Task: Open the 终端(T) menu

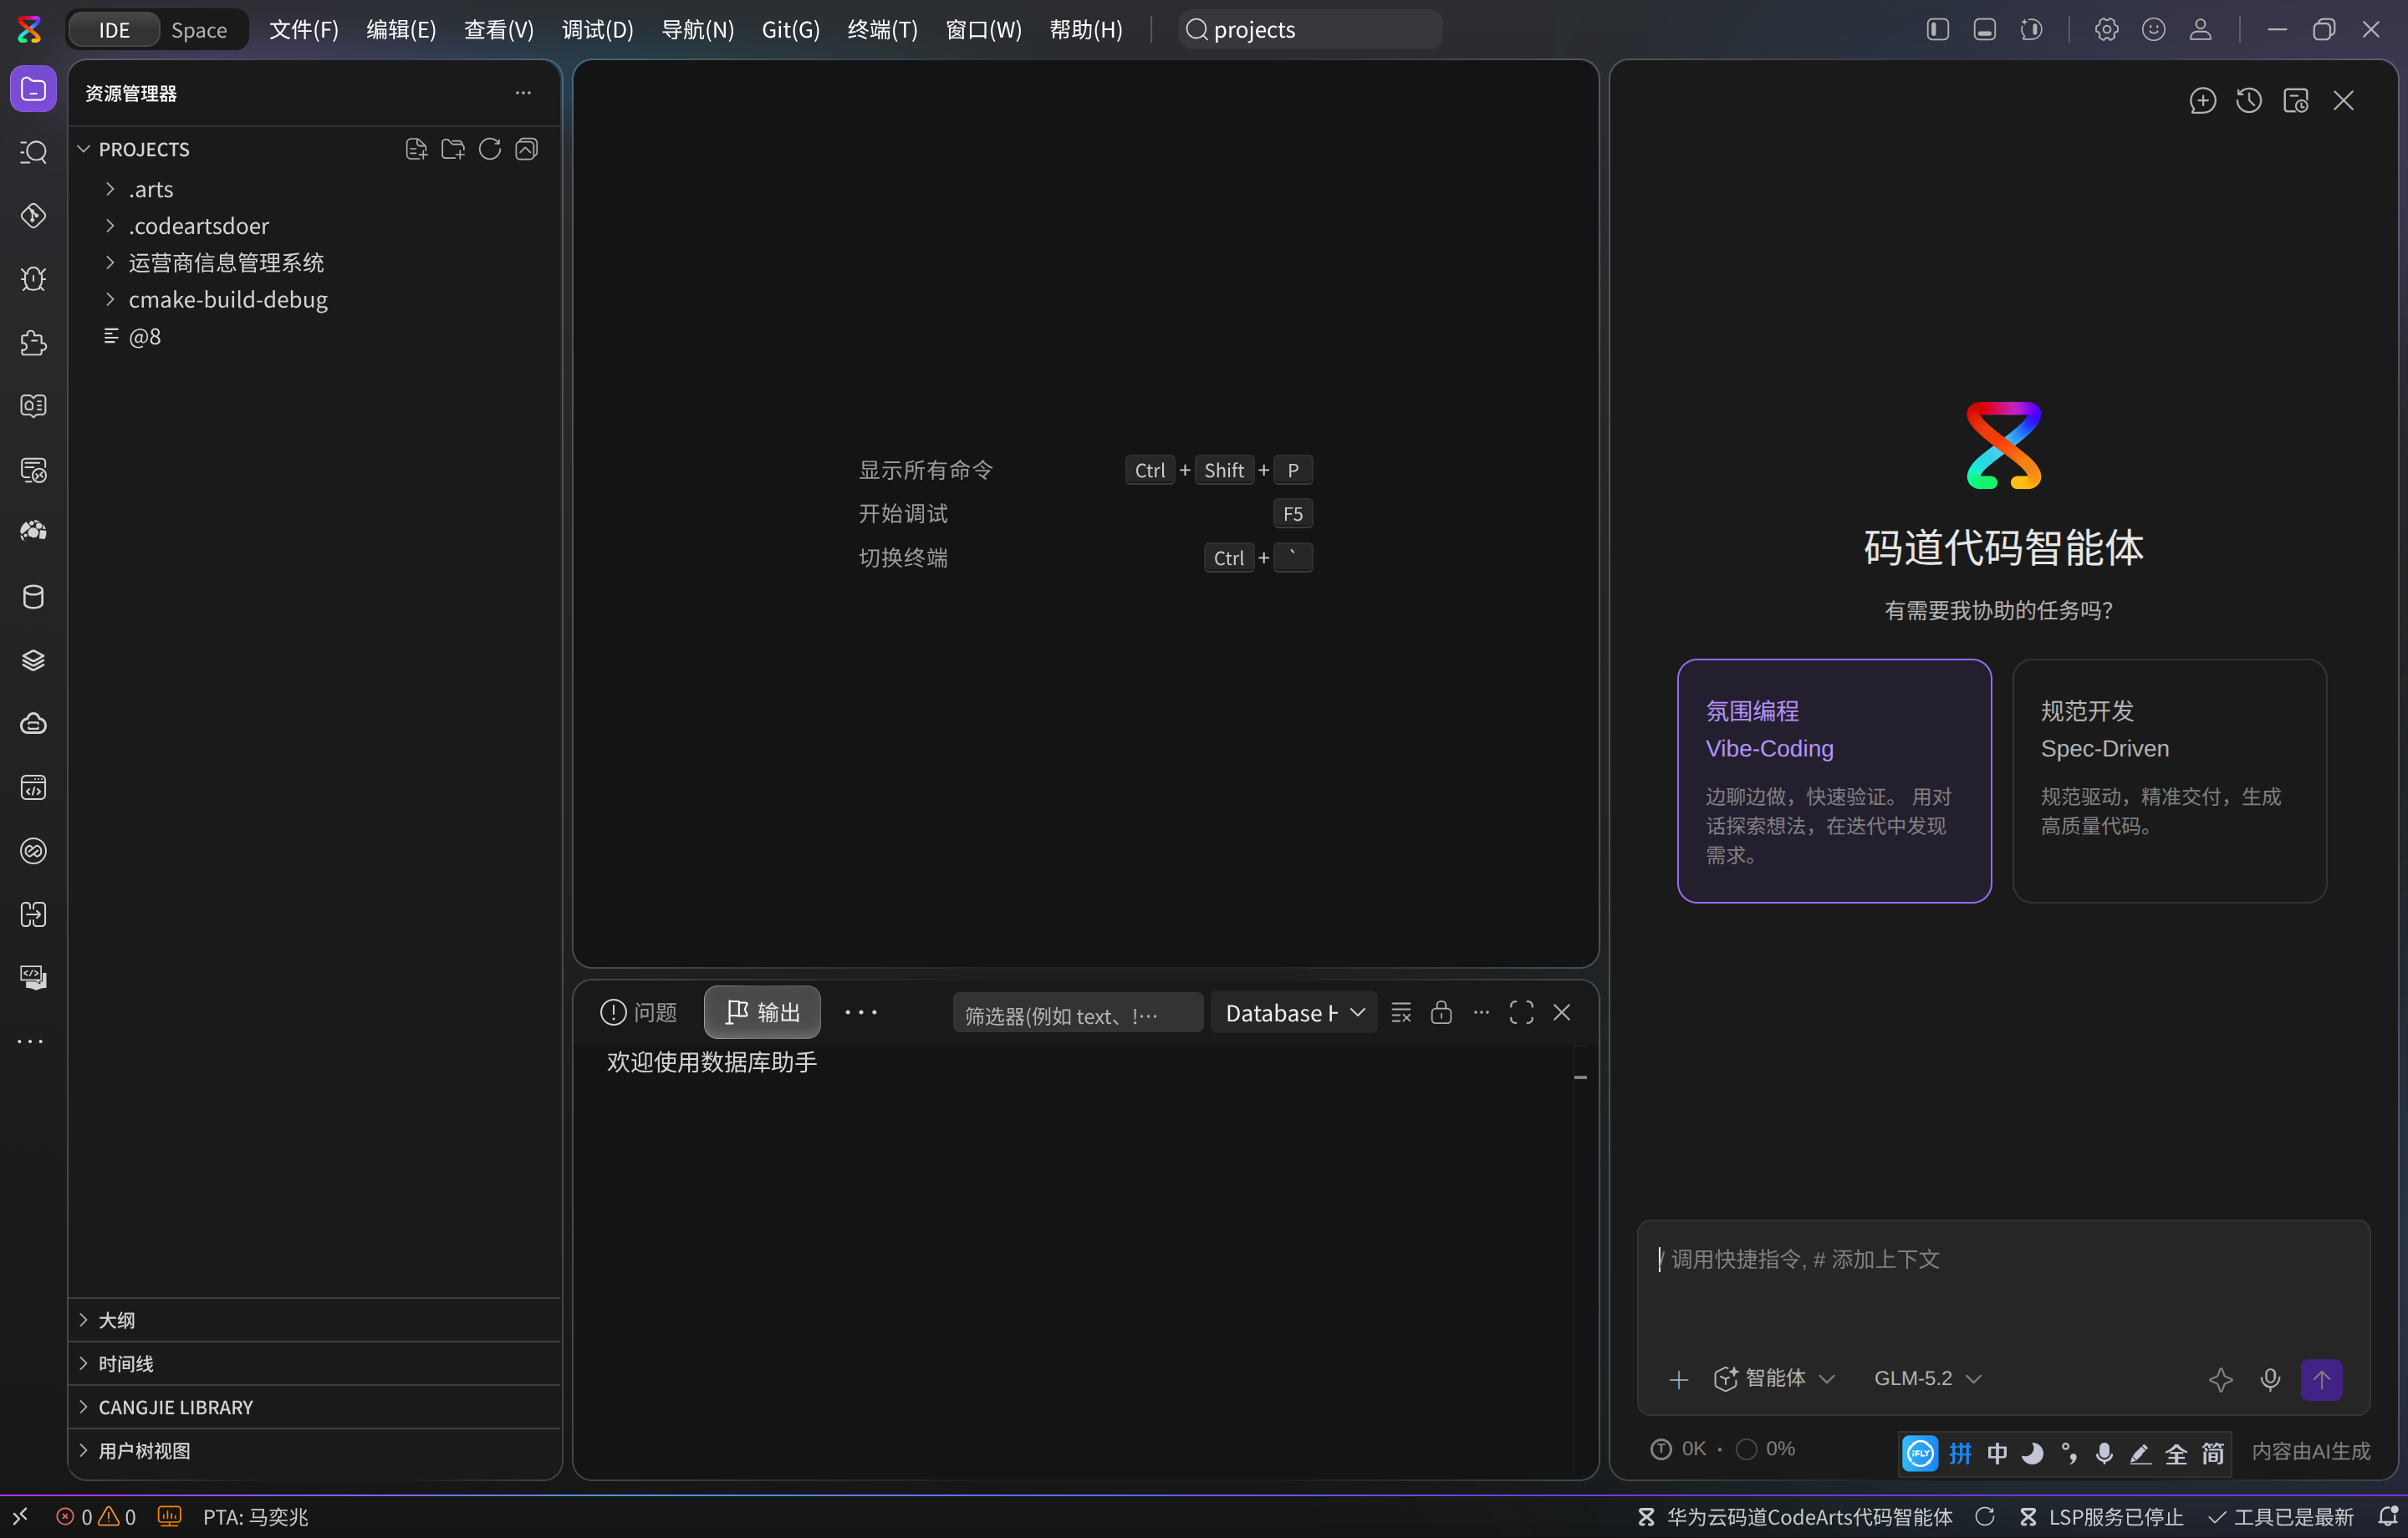Action: (x=882, y=30)
